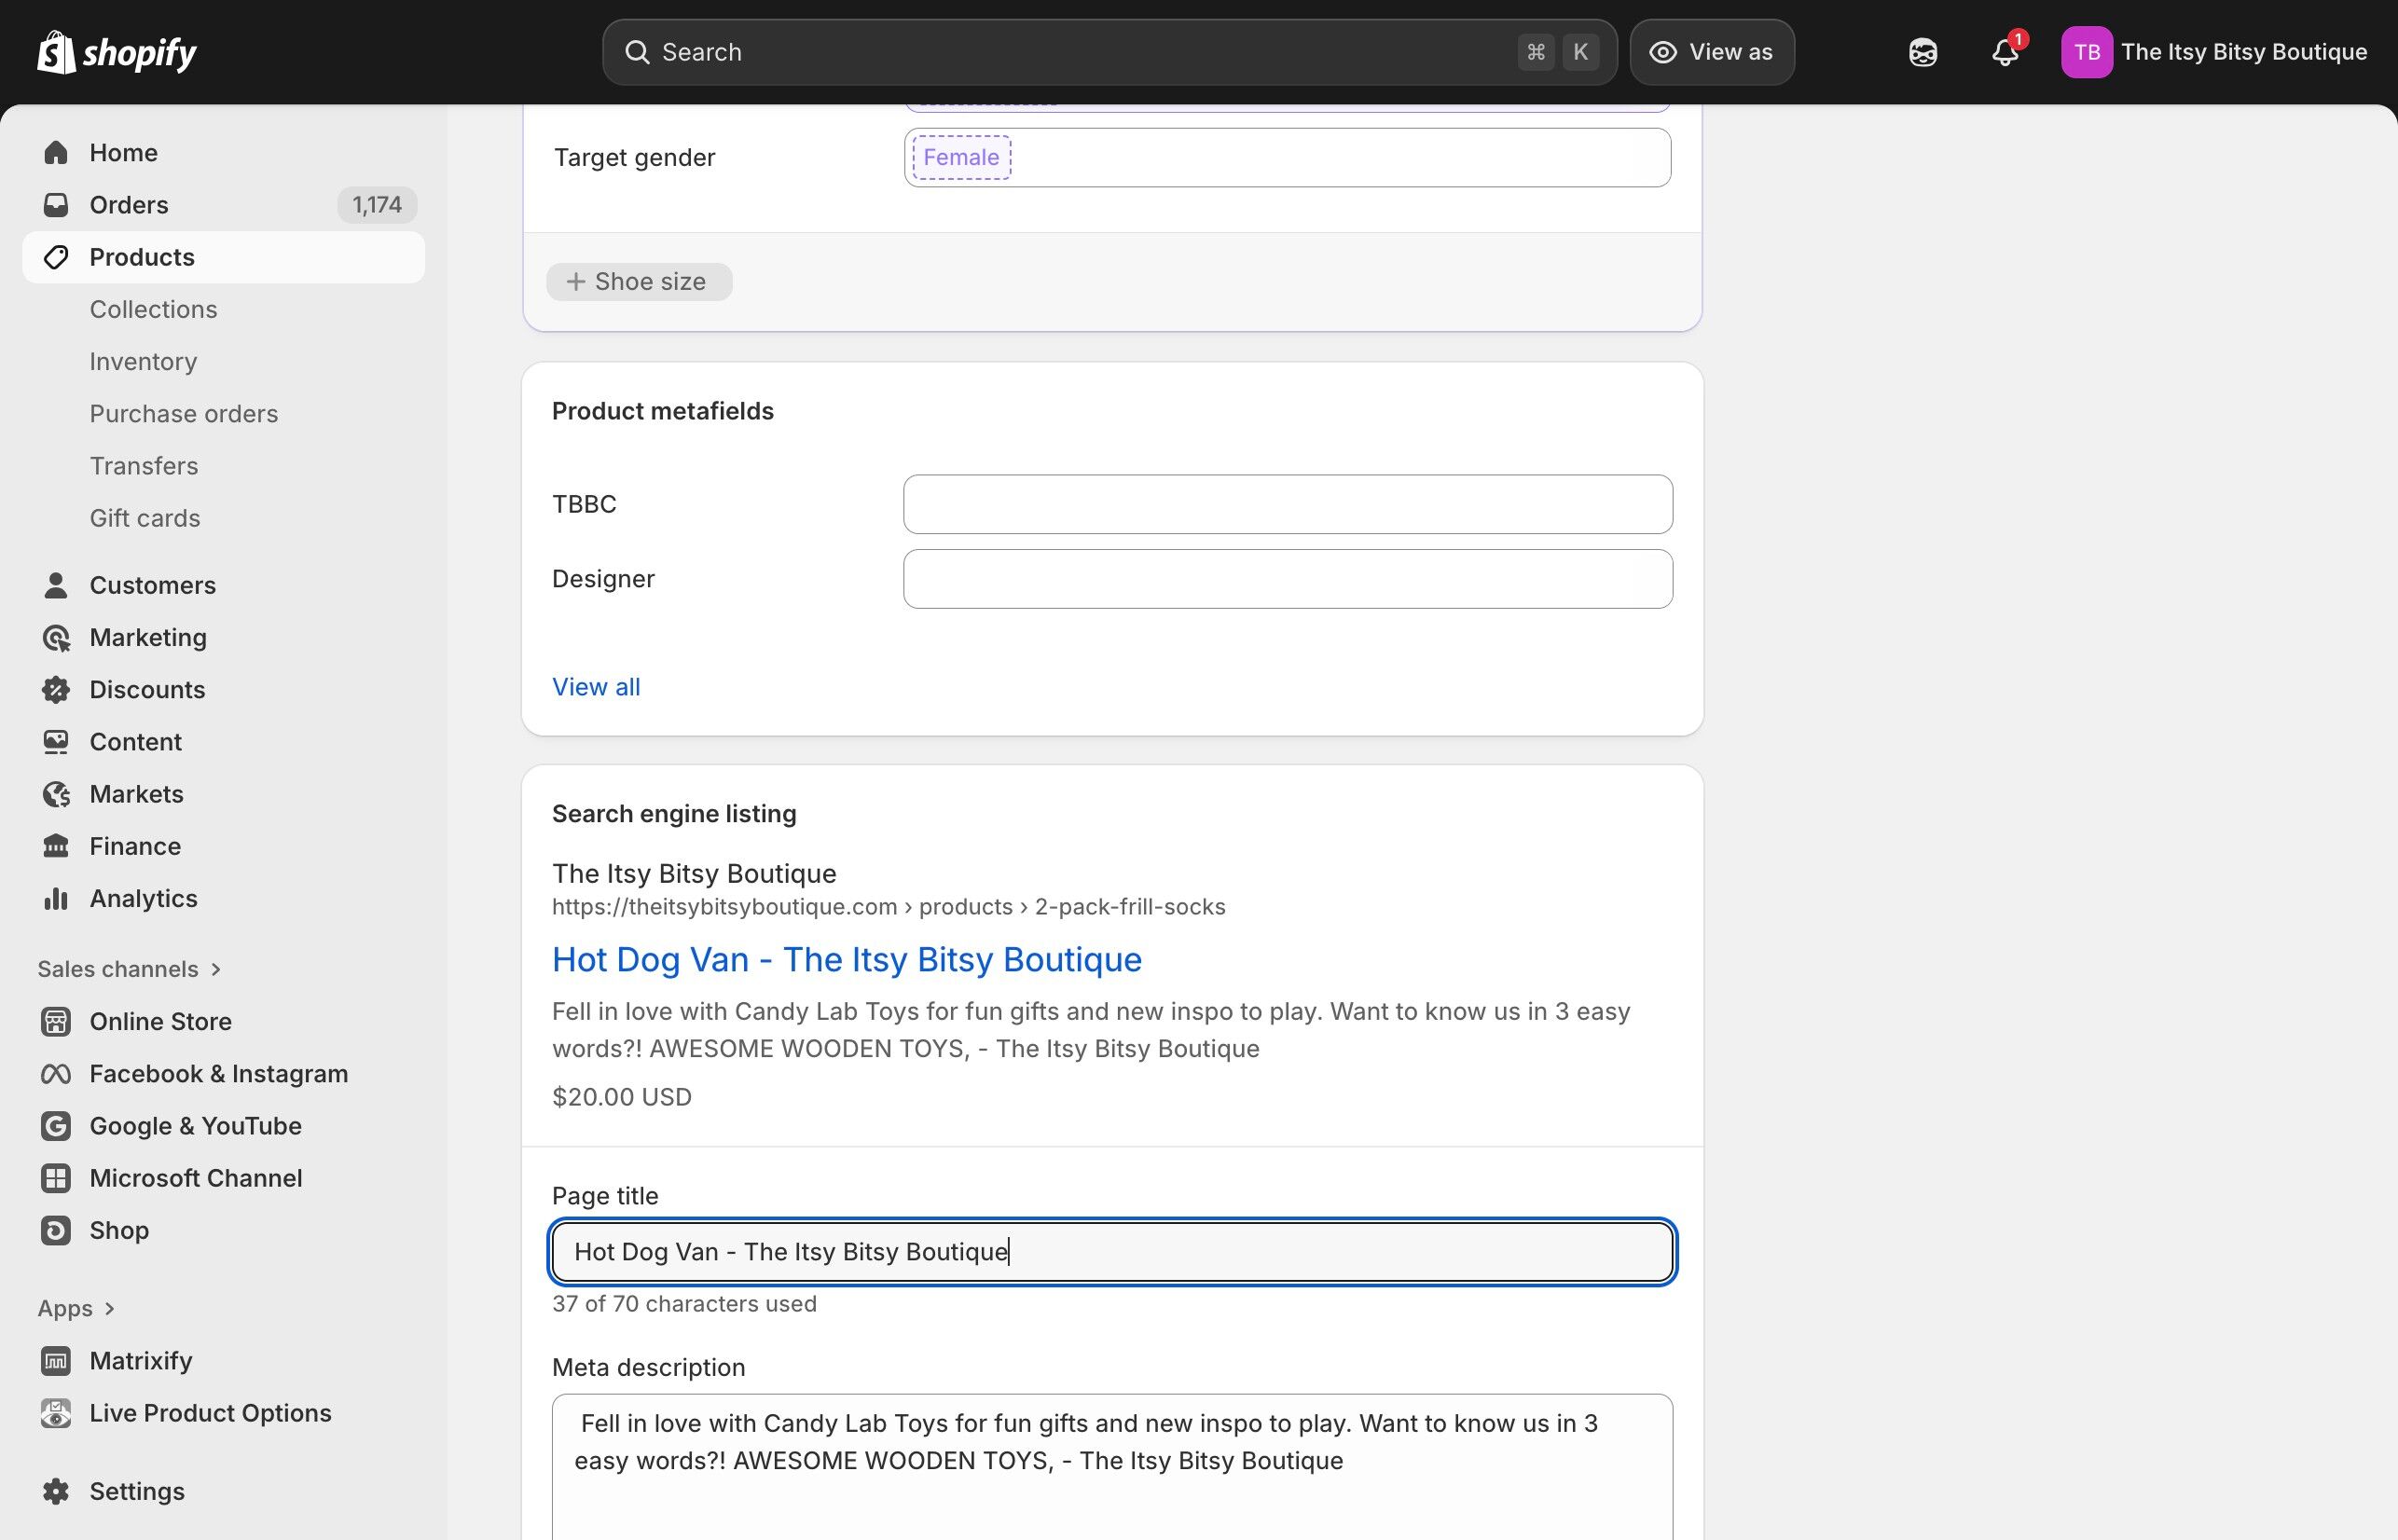
Task: Open Analytics via the bar chart icon
Action: click(56, 898)
